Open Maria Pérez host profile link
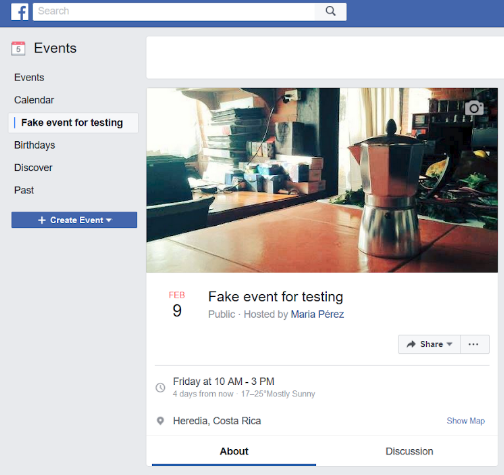 317,314
